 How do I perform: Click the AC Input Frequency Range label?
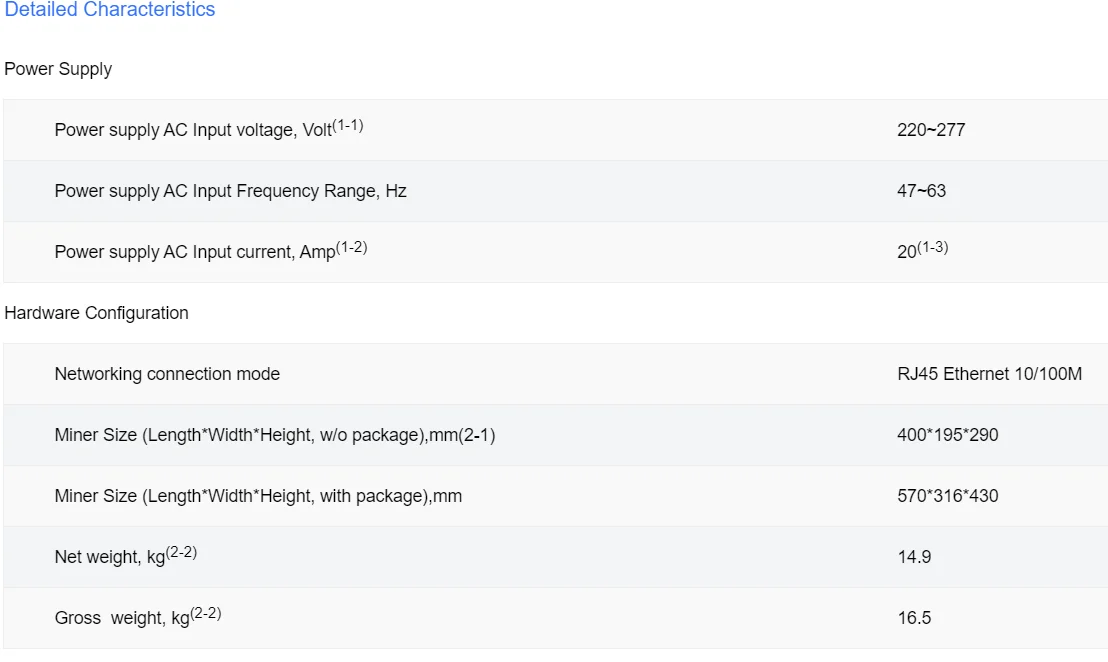point(230,191)
